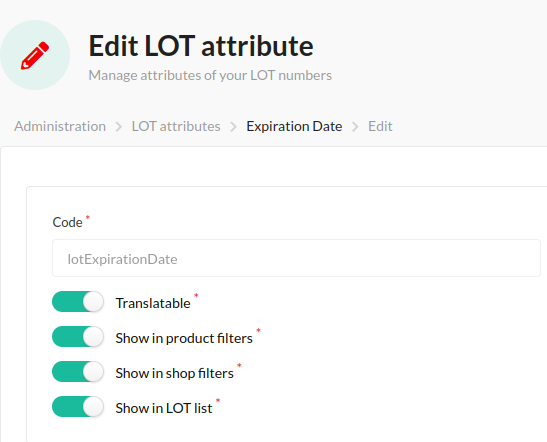Click the Edit LOT attribute heading
The width and height of the screenshot is (547, 442).
pyautogui.click(x=201, y=46)
